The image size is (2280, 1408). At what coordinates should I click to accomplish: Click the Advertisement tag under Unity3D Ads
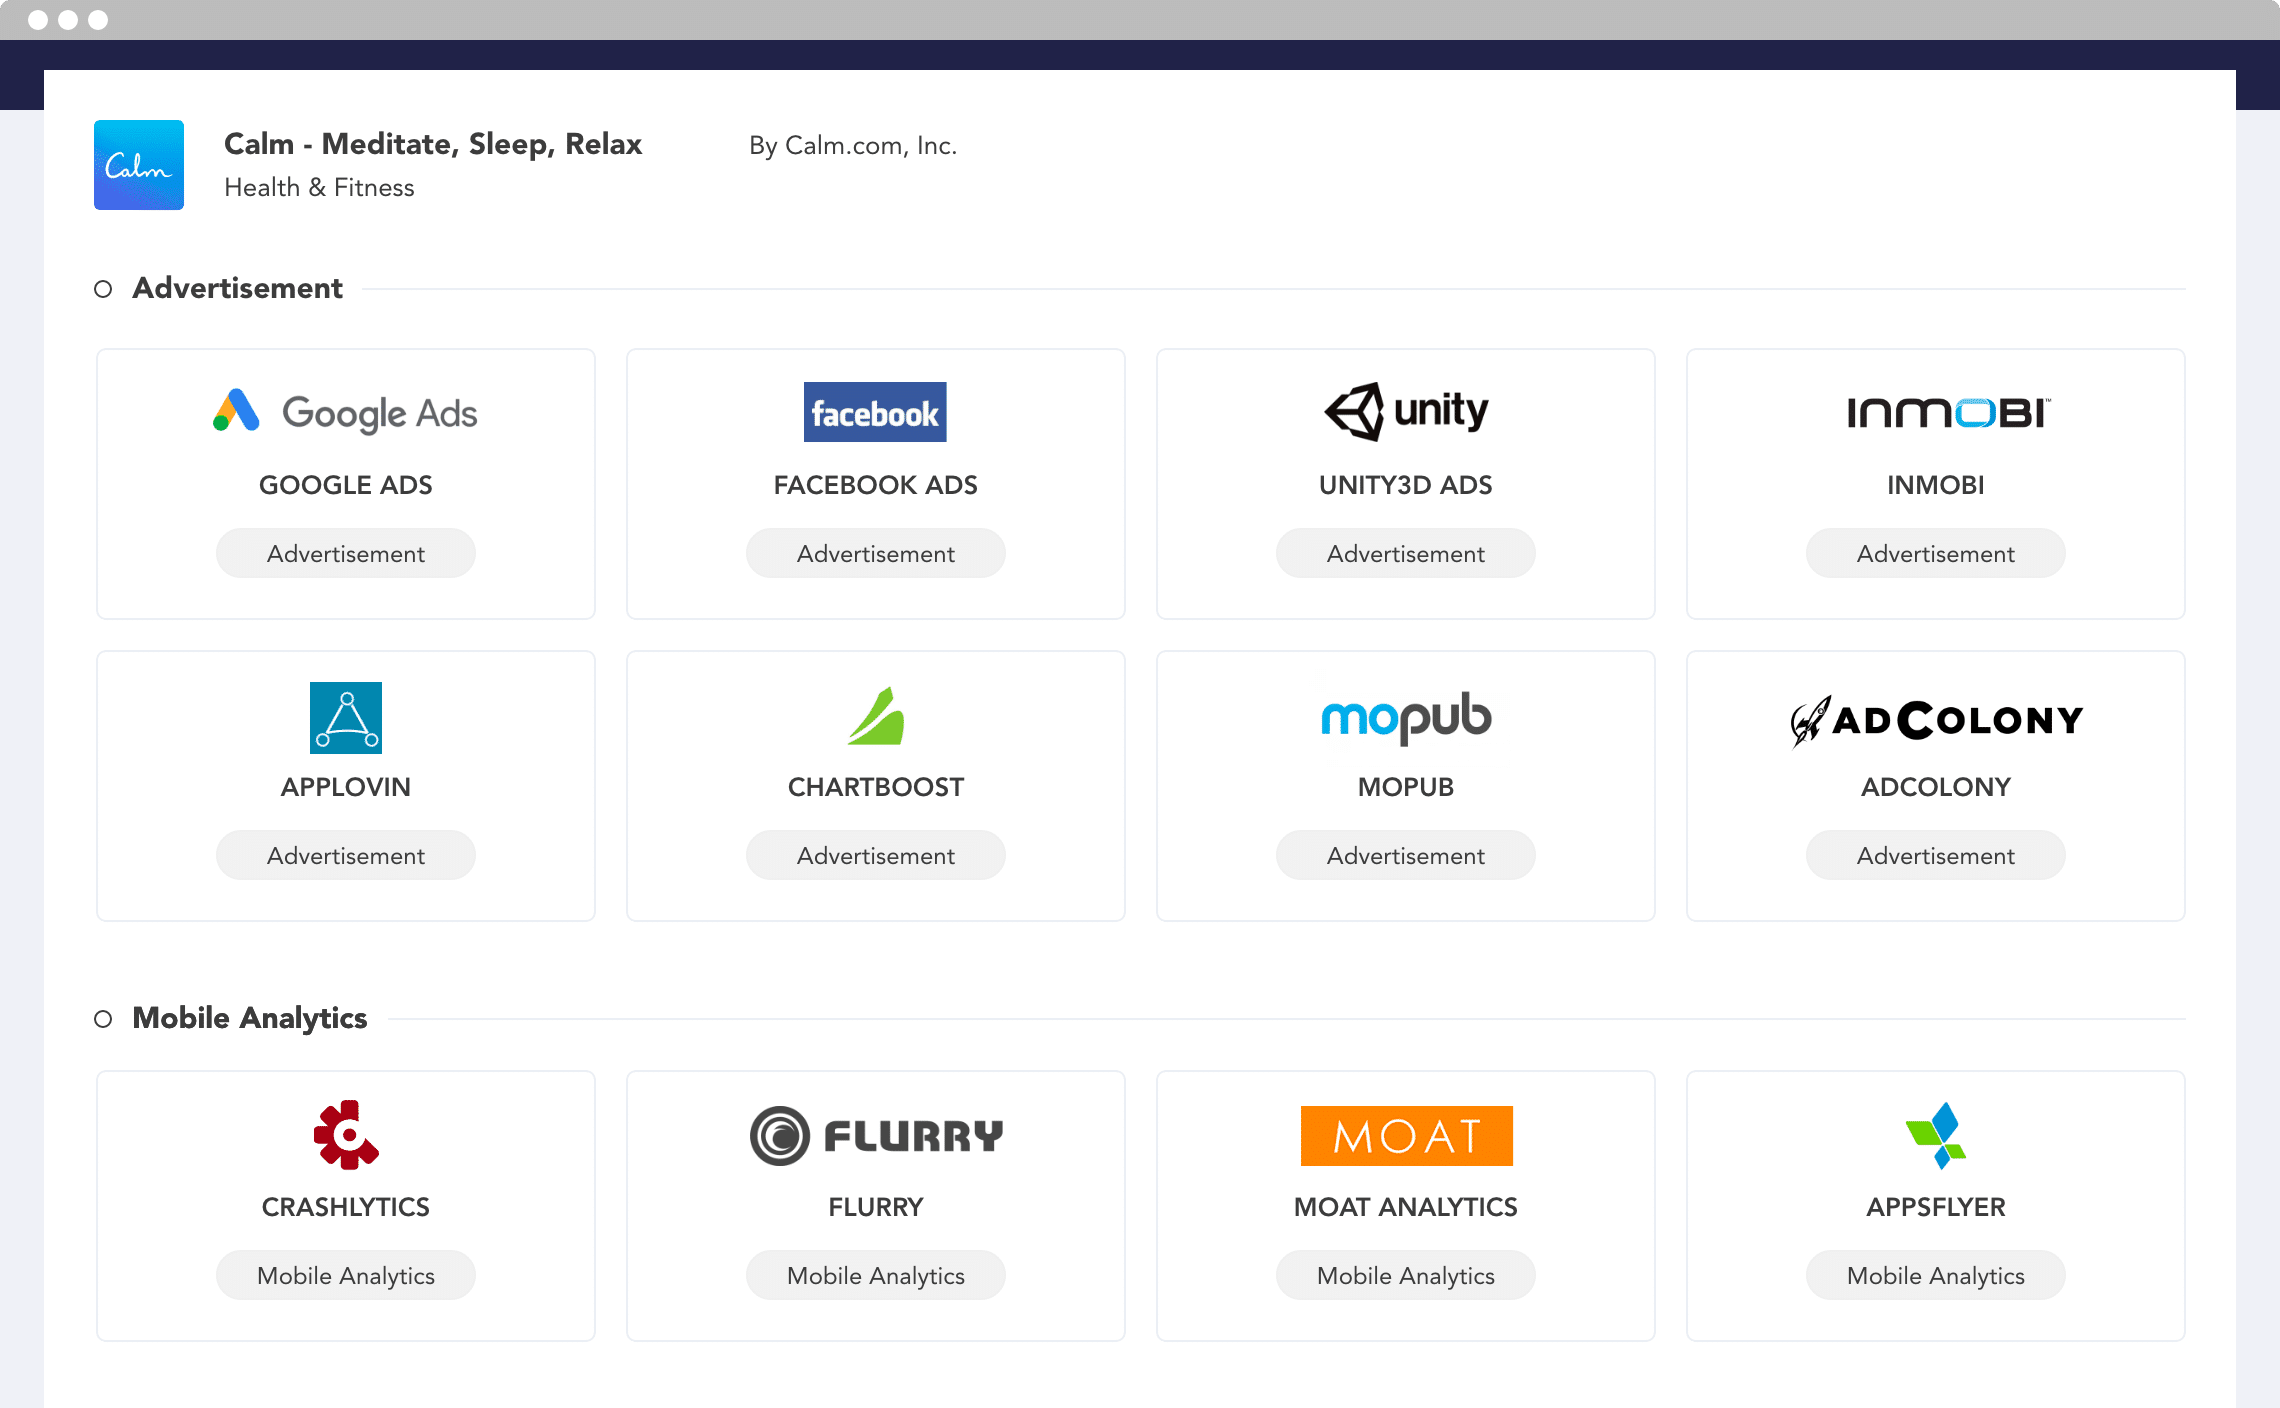pos(1406,553)
